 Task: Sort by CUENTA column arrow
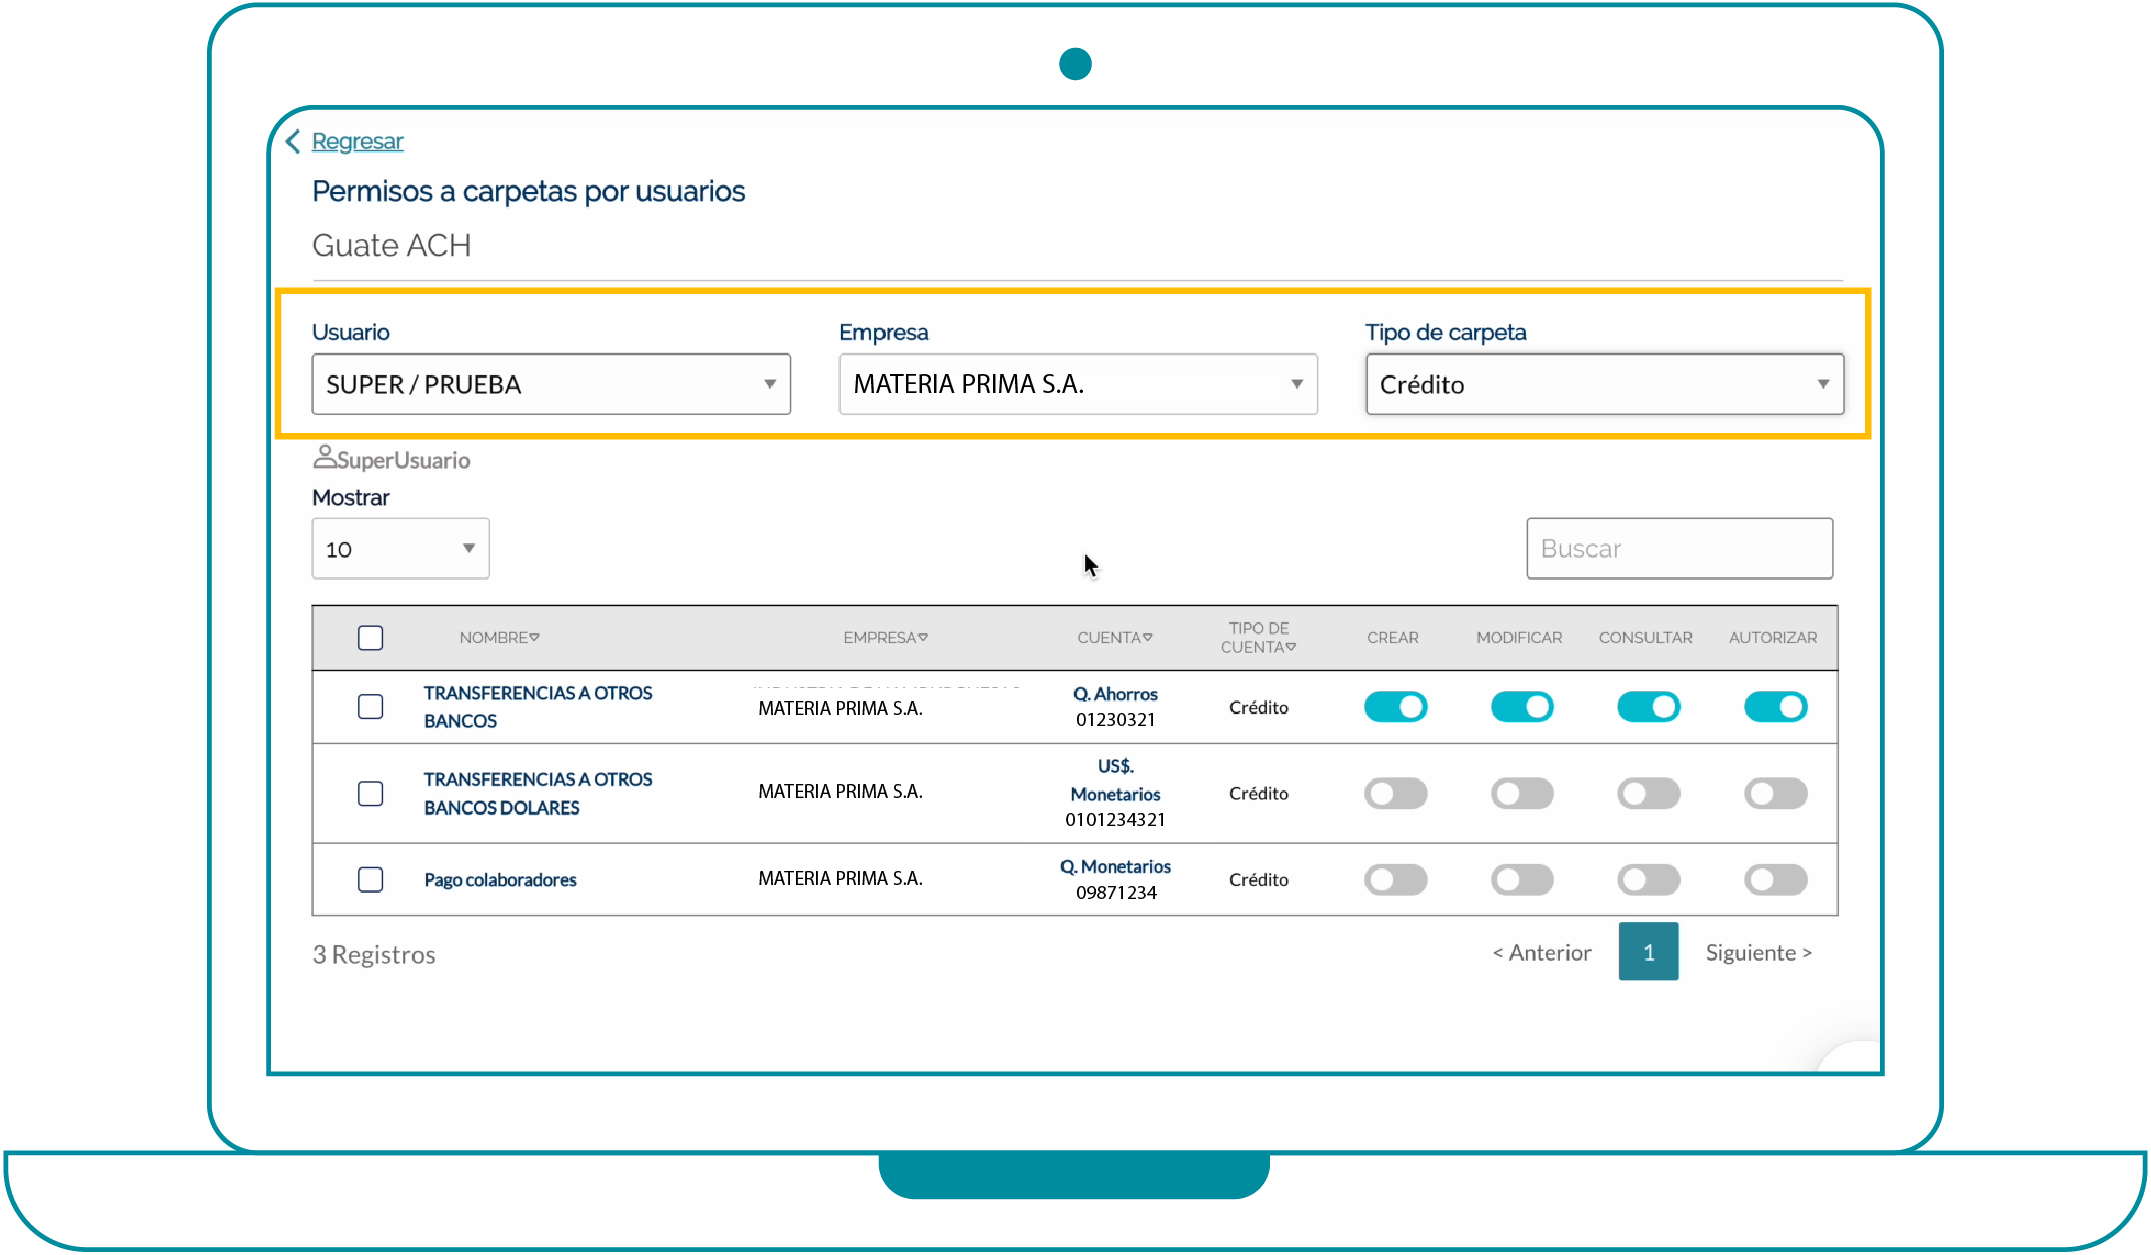tap(1148, 637)
